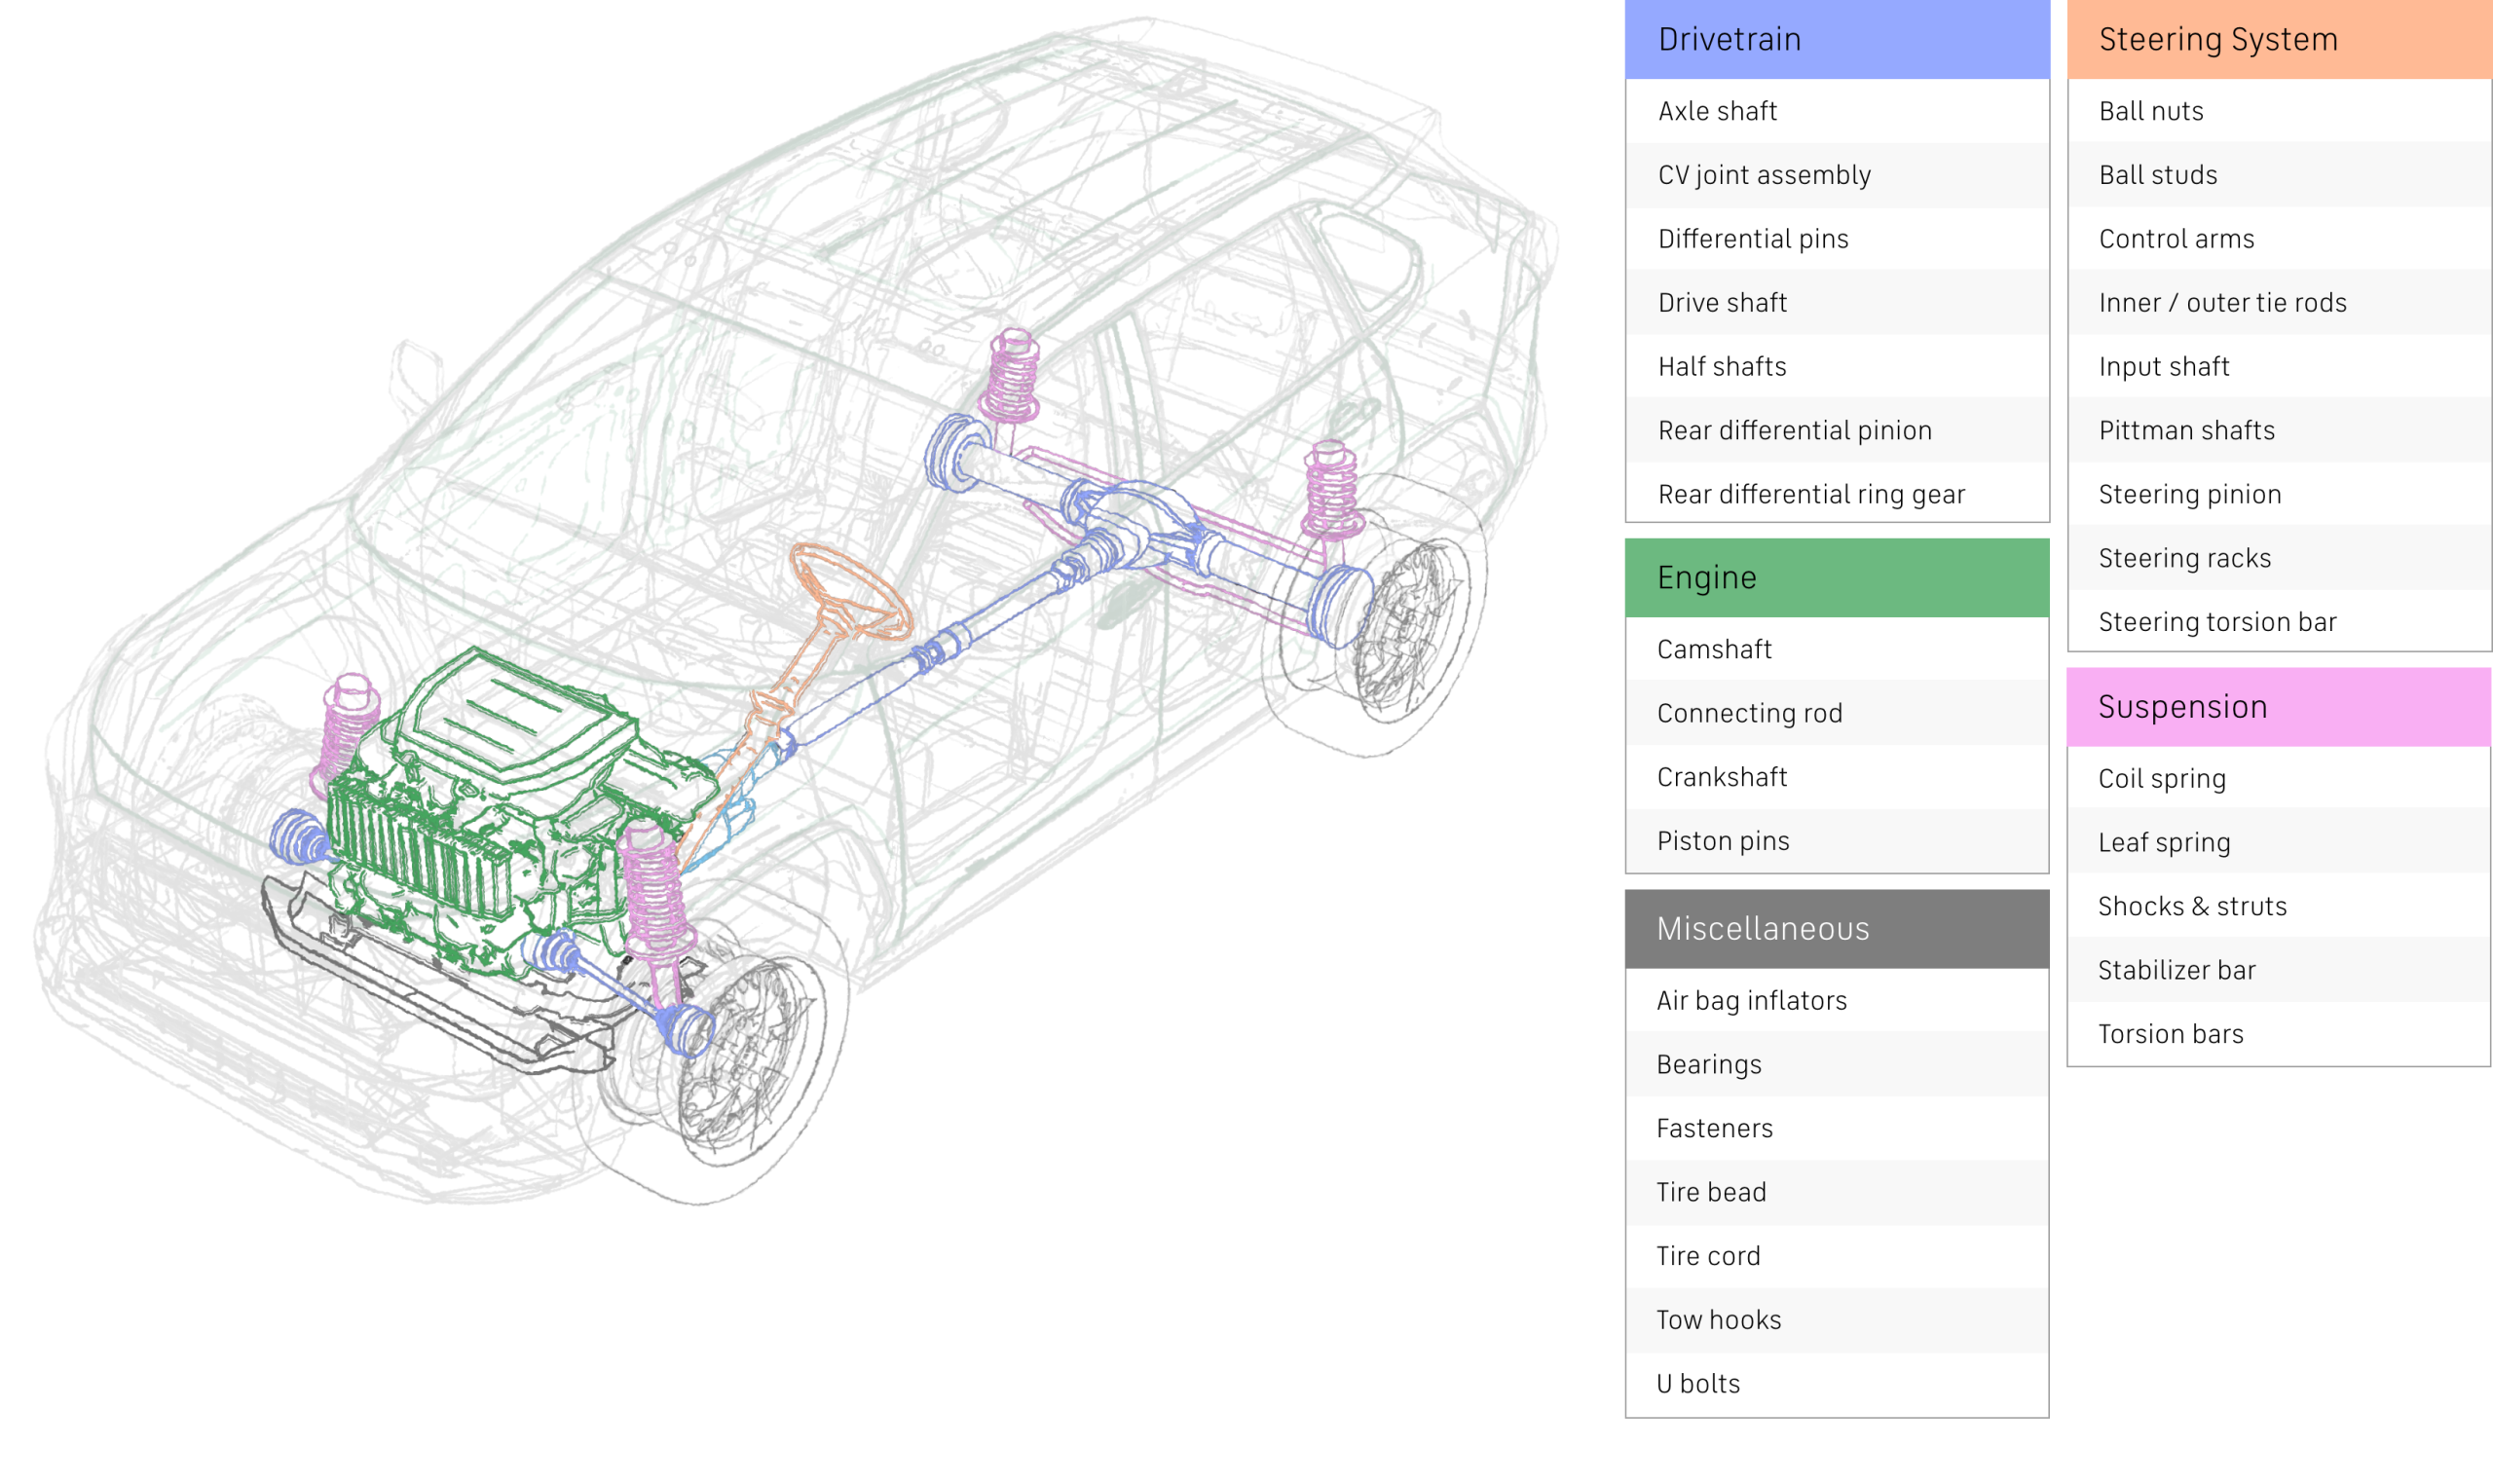Click the Steering racks entry
2493x1484 pixels.
(x=2279, y=559)
